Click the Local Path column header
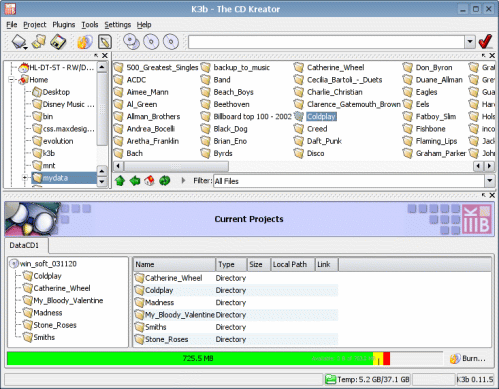499x389 pixels. [292, 264]
